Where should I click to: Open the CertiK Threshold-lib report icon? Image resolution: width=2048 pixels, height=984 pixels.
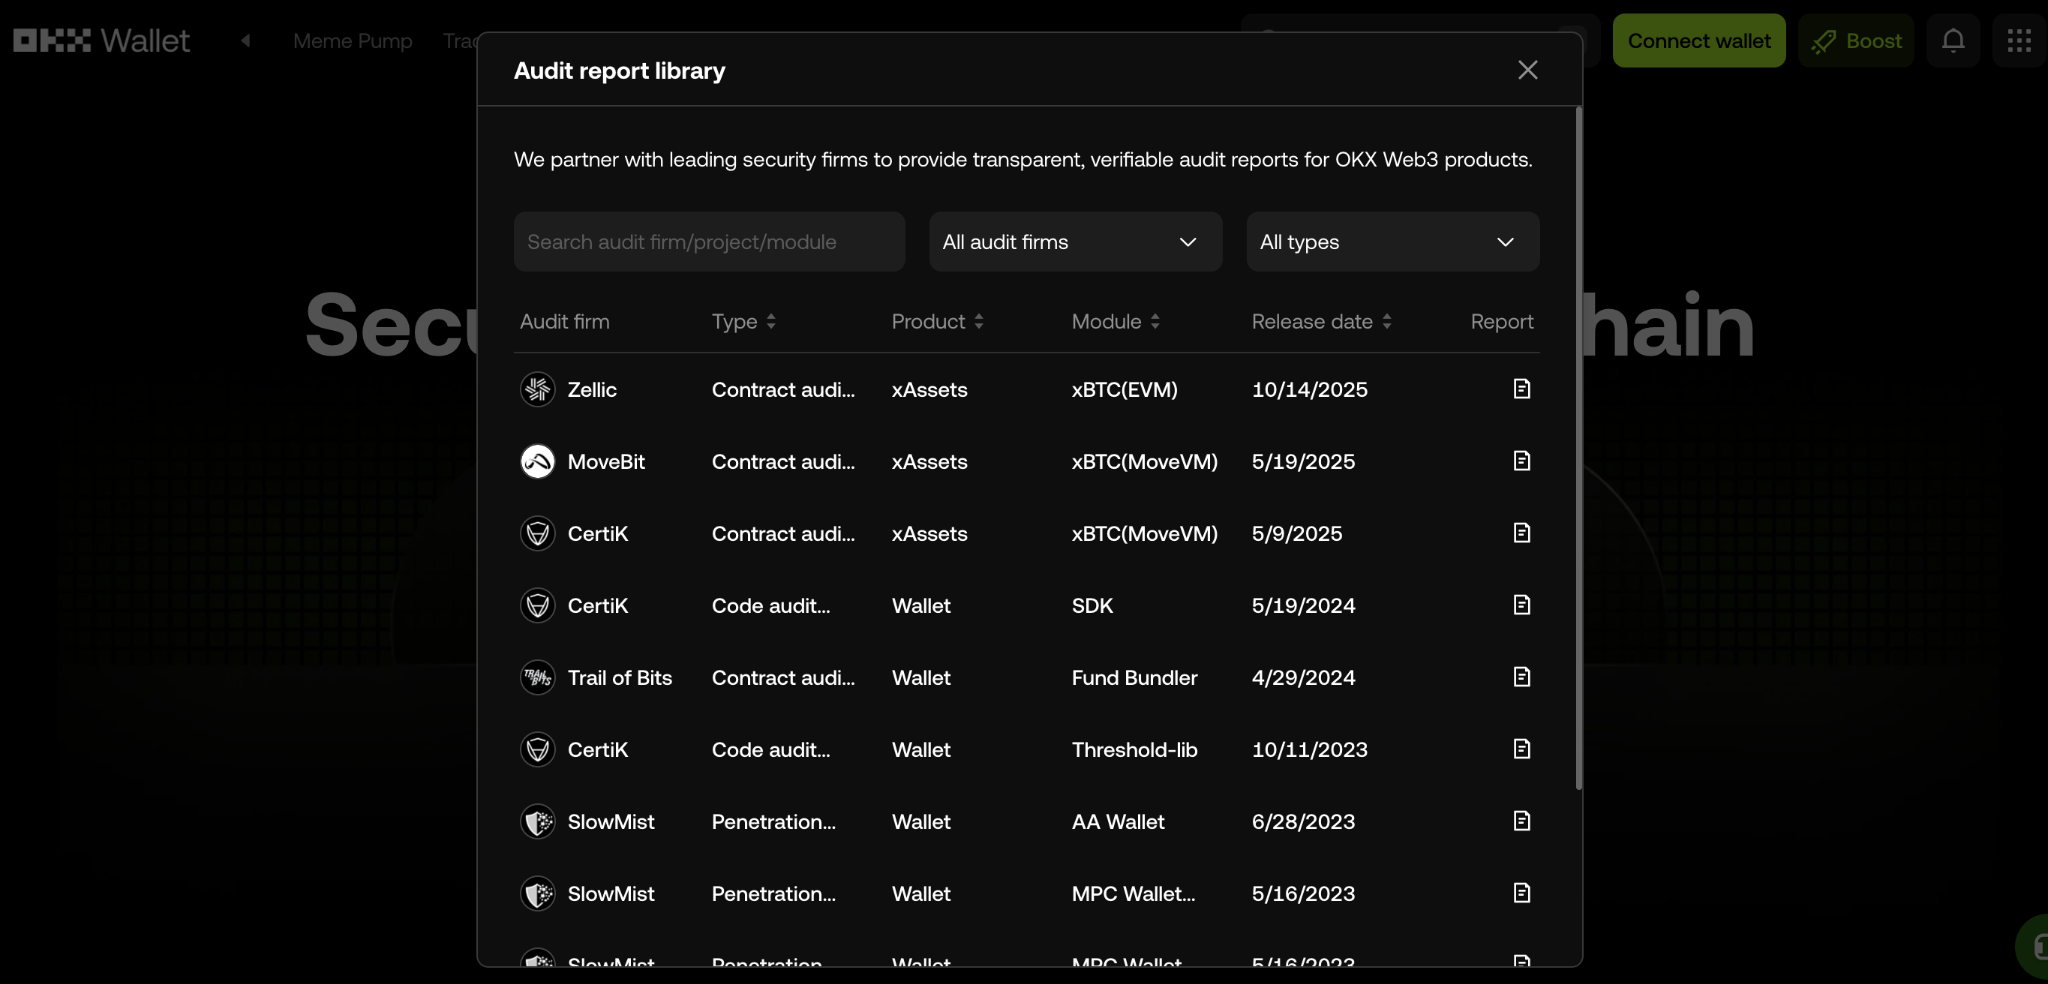[1521, 749]
